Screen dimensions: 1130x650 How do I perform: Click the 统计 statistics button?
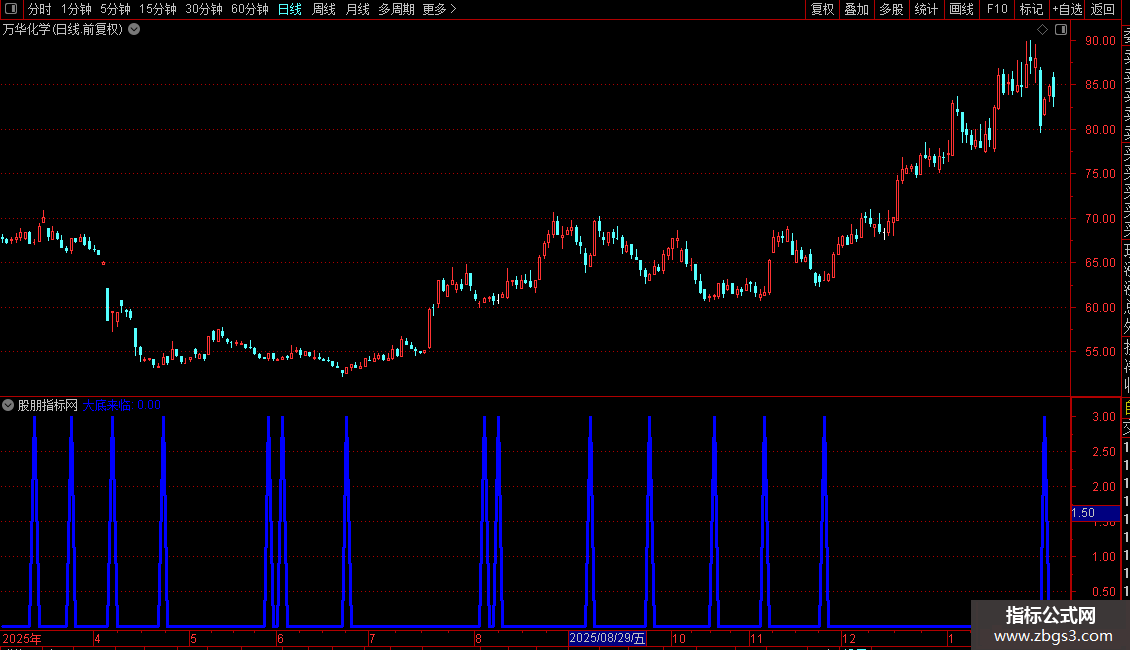926,9
